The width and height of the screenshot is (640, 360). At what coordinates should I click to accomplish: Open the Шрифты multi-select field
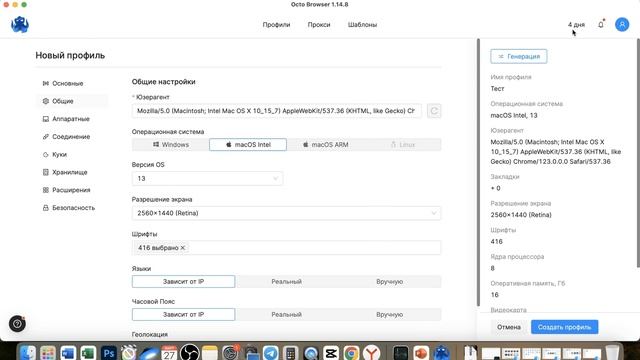point(286,248)
